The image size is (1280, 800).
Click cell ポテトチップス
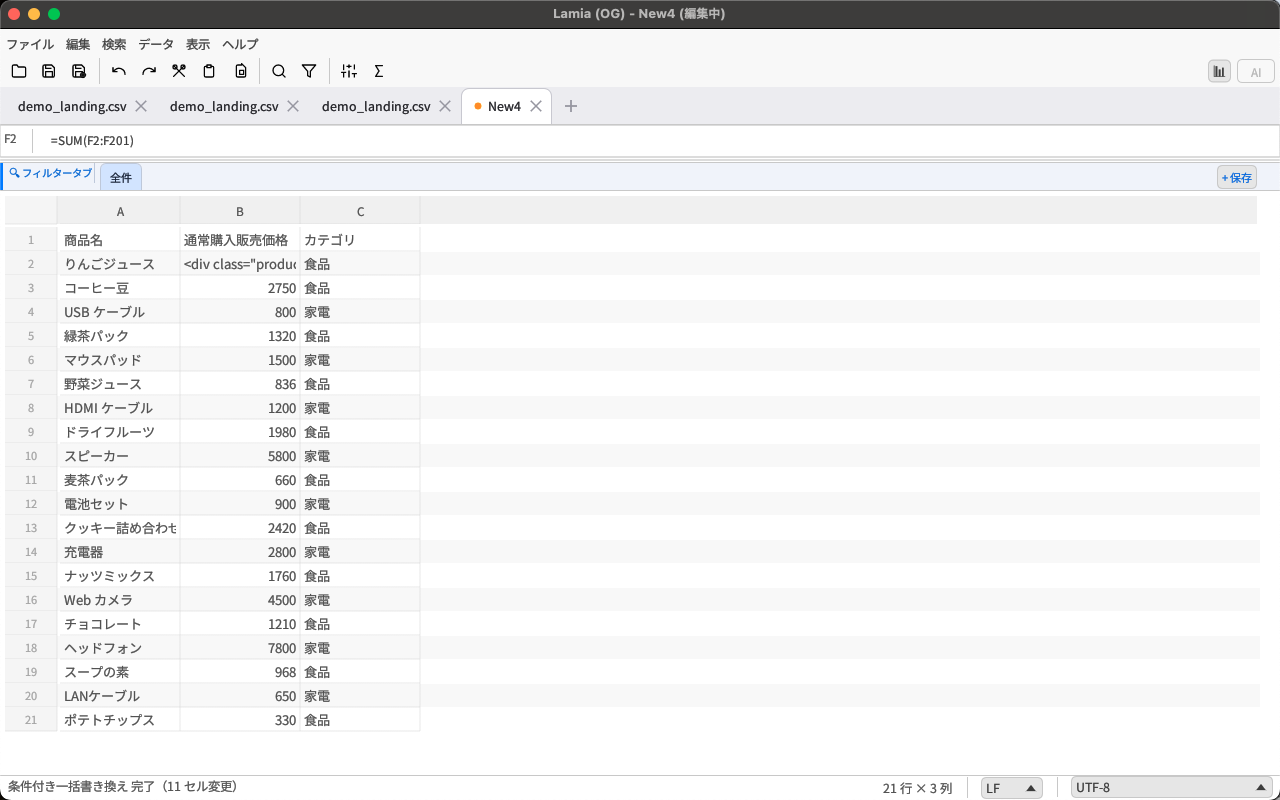click(x=118, y=720)
